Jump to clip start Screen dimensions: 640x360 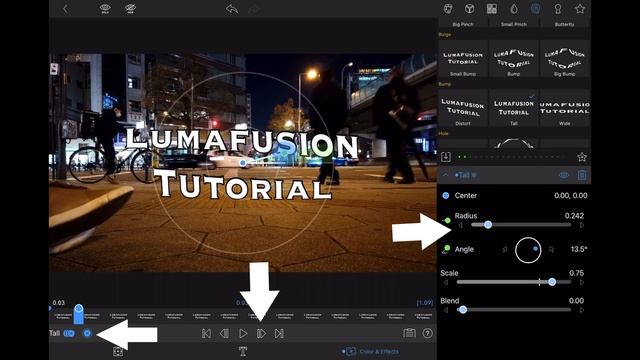click(x=206, y=333)
